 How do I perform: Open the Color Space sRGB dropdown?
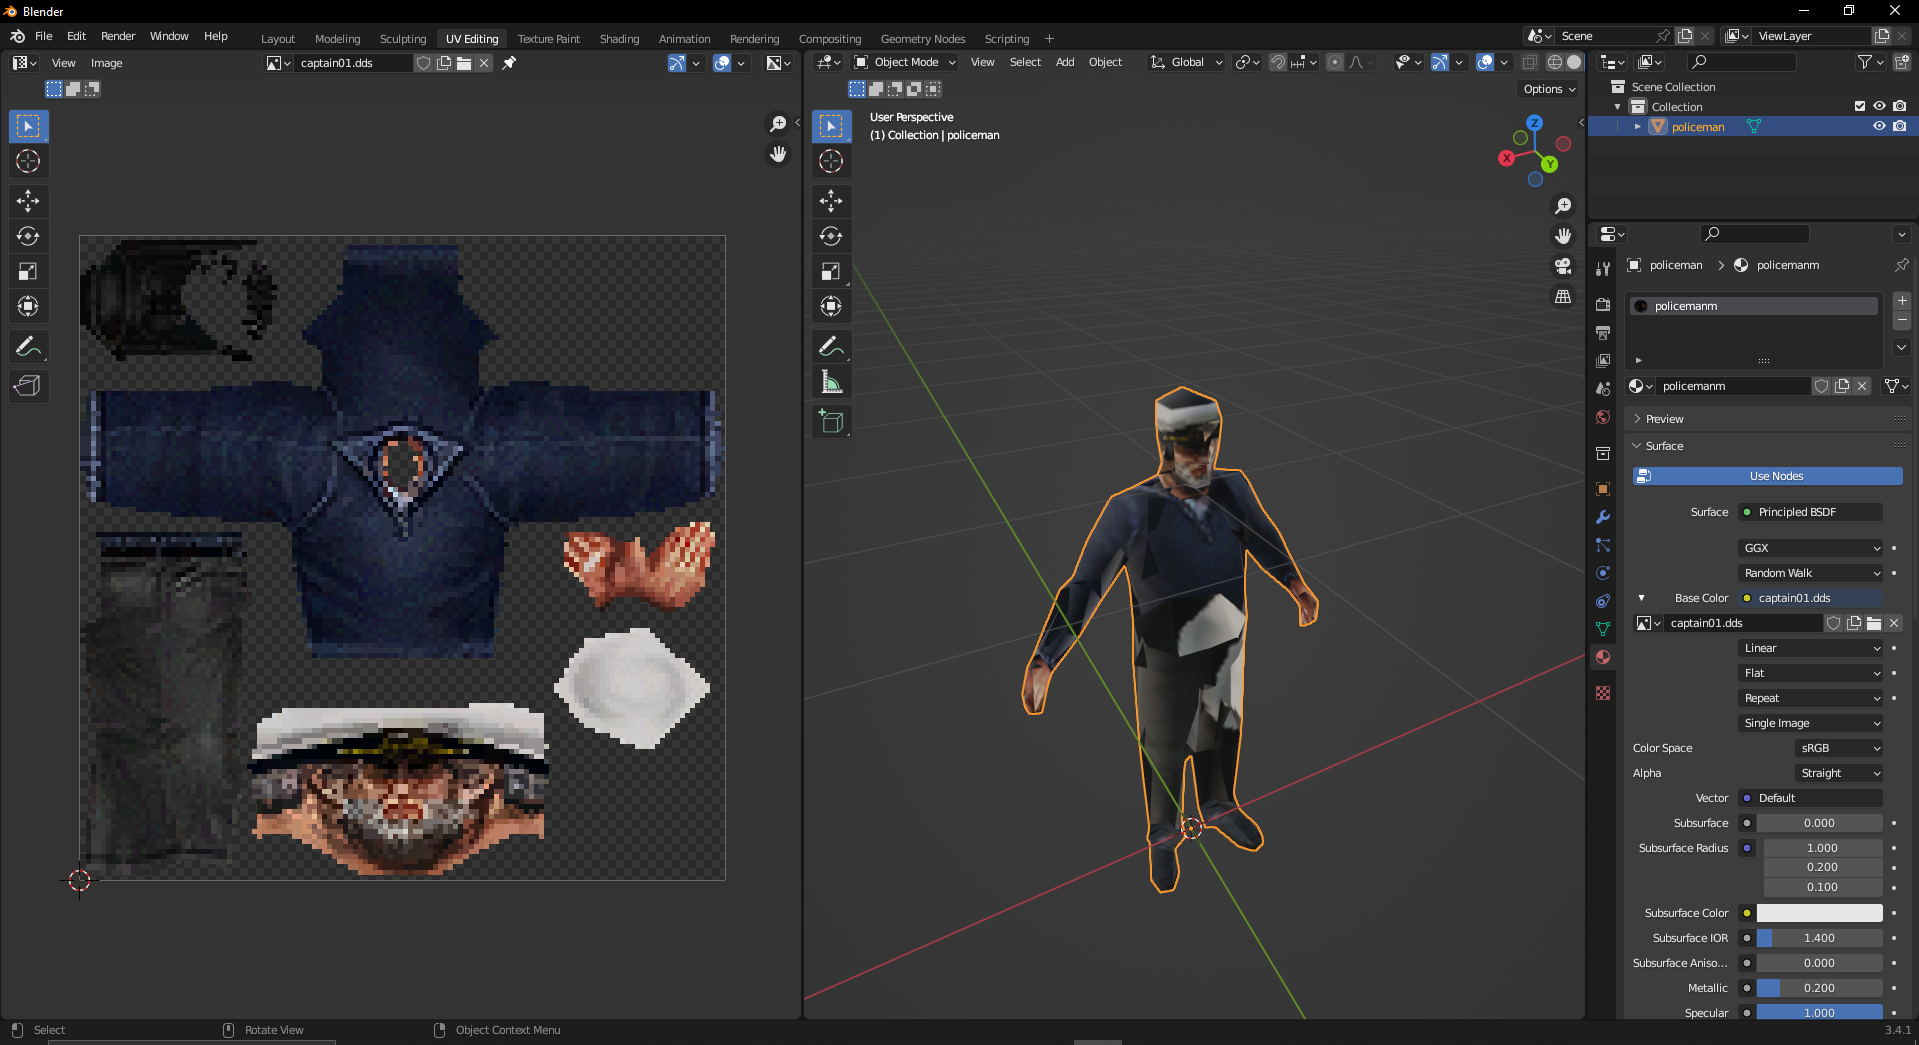click(x=1838, y=748)
